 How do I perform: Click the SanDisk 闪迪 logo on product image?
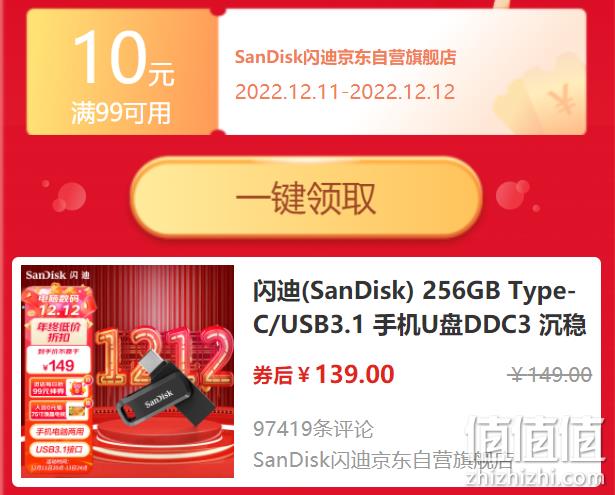[x=58, y=275]
